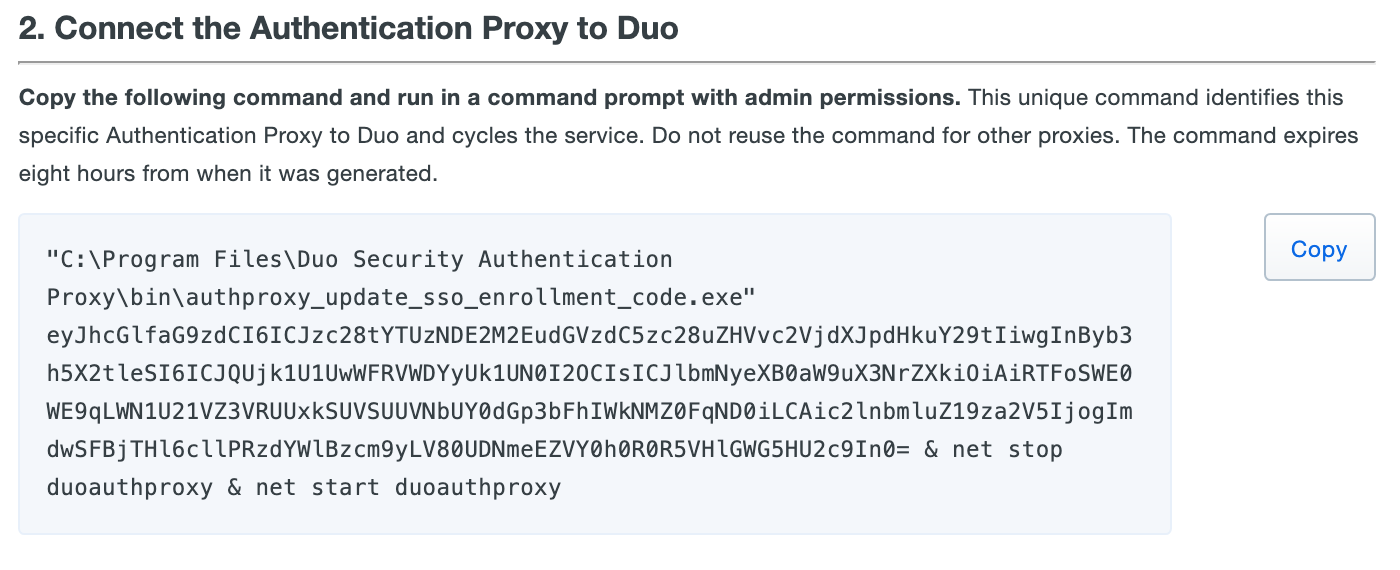Click the text 'eight hours from when it was generated'
The height and width of the screenshot is (570, 1400).
(228, 174)
